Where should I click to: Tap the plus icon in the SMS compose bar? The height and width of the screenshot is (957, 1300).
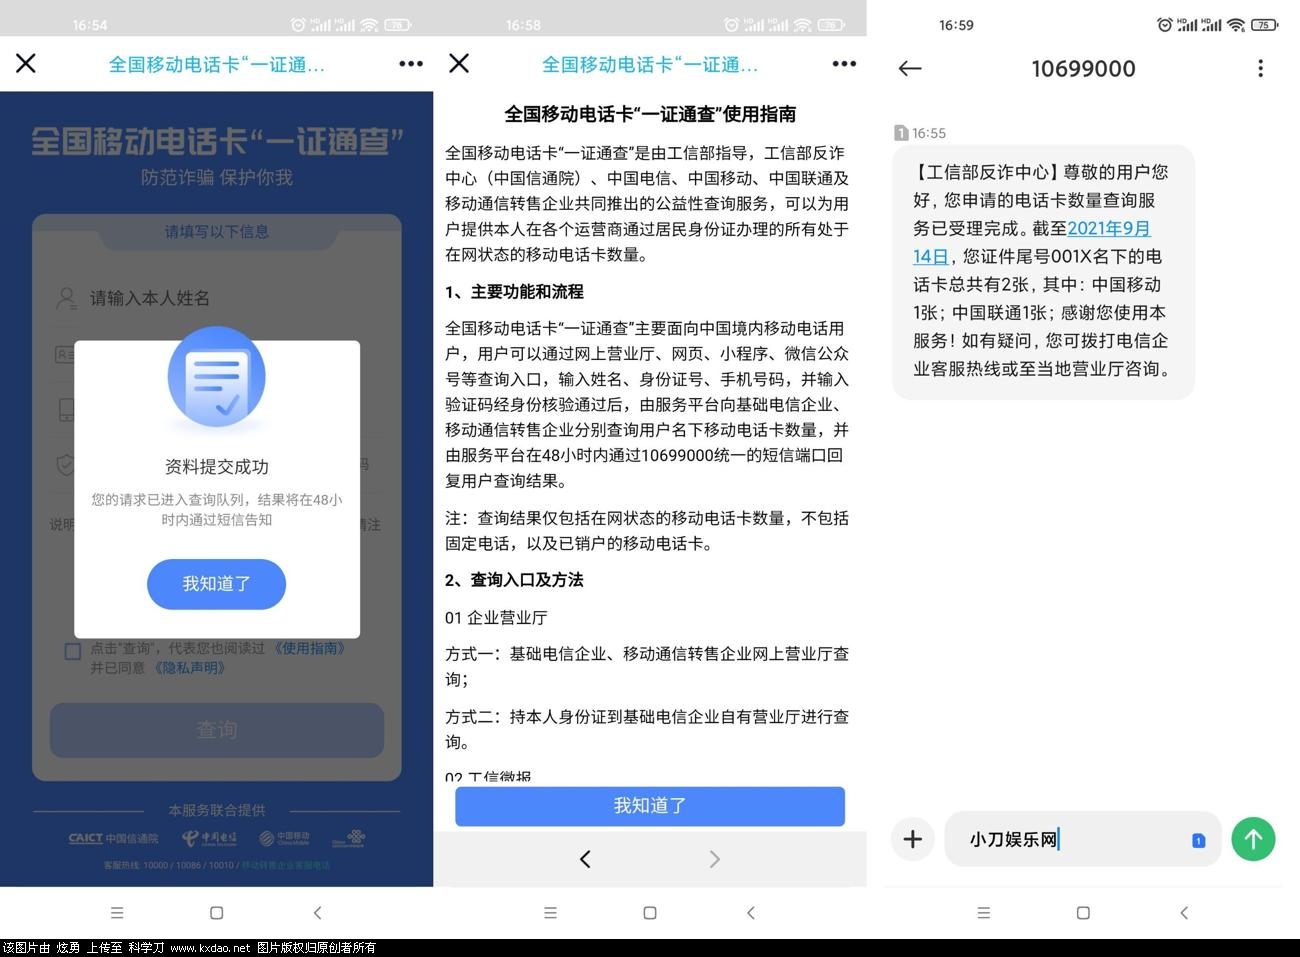click(x=912, y=839)
